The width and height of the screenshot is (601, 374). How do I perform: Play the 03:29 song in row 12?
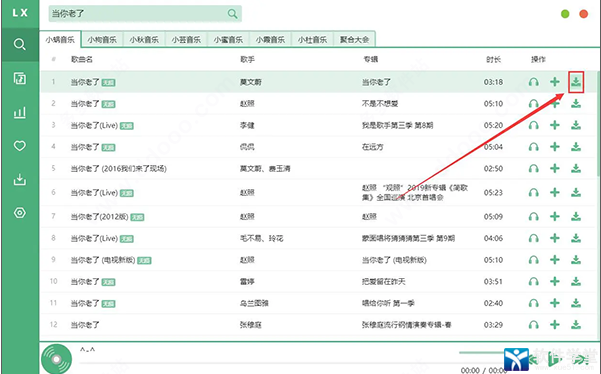[x=533, y=325]
